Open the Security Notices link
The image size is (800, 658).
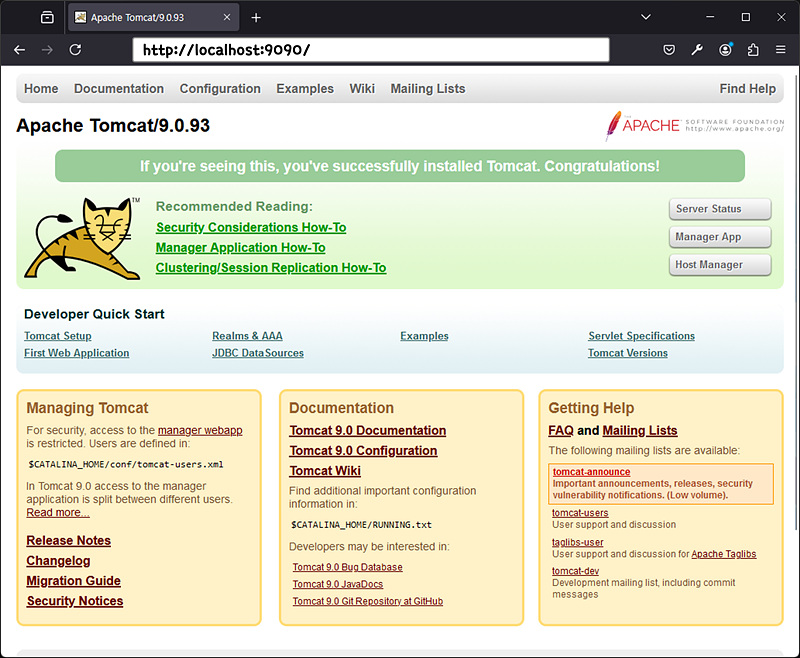tap(75, 601)
